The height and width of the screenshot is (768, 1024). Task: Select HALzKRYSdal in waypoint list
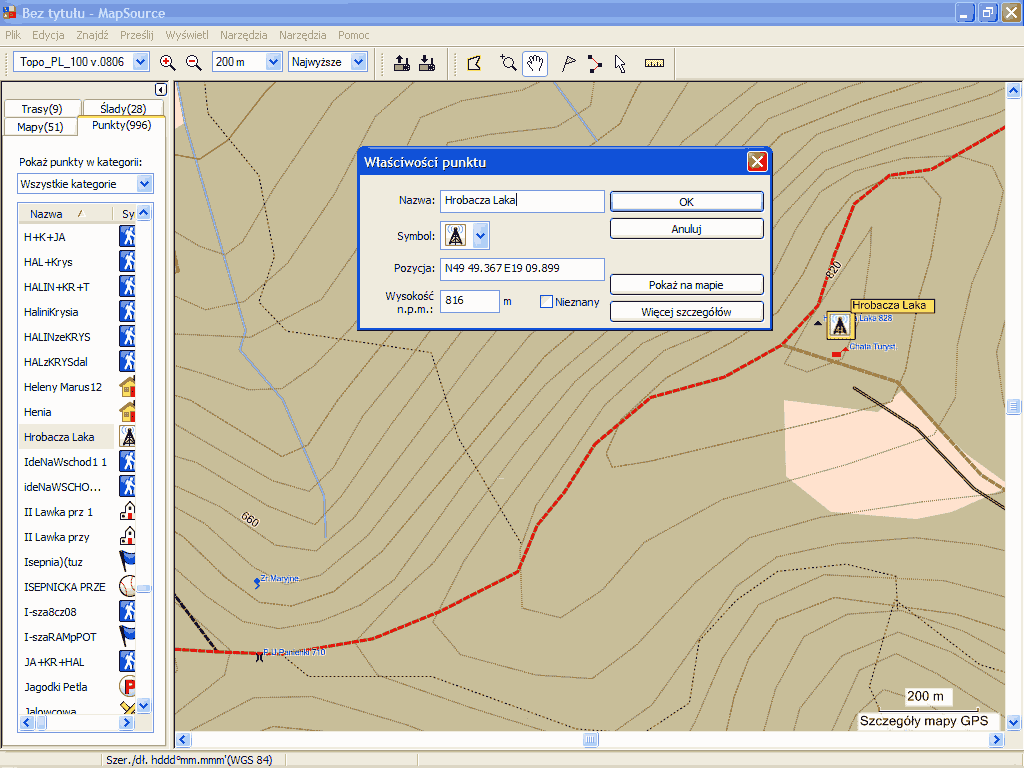[56, 362]
